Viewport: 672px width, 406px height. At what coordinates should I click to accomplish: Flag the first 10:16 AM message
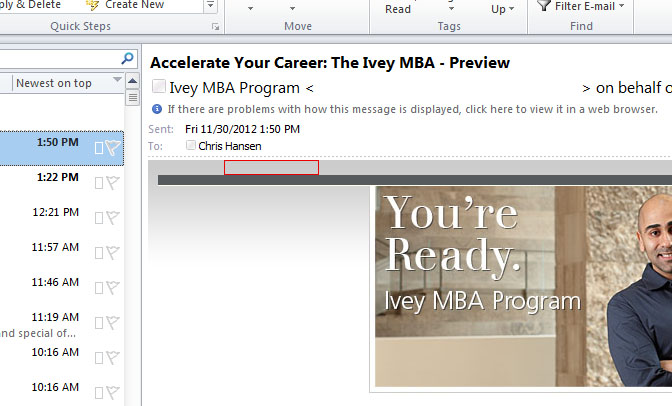[113, 358]
